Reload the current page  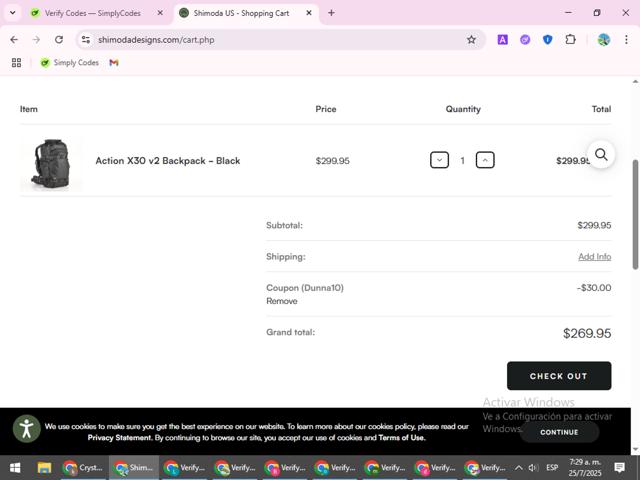point(59,40)
